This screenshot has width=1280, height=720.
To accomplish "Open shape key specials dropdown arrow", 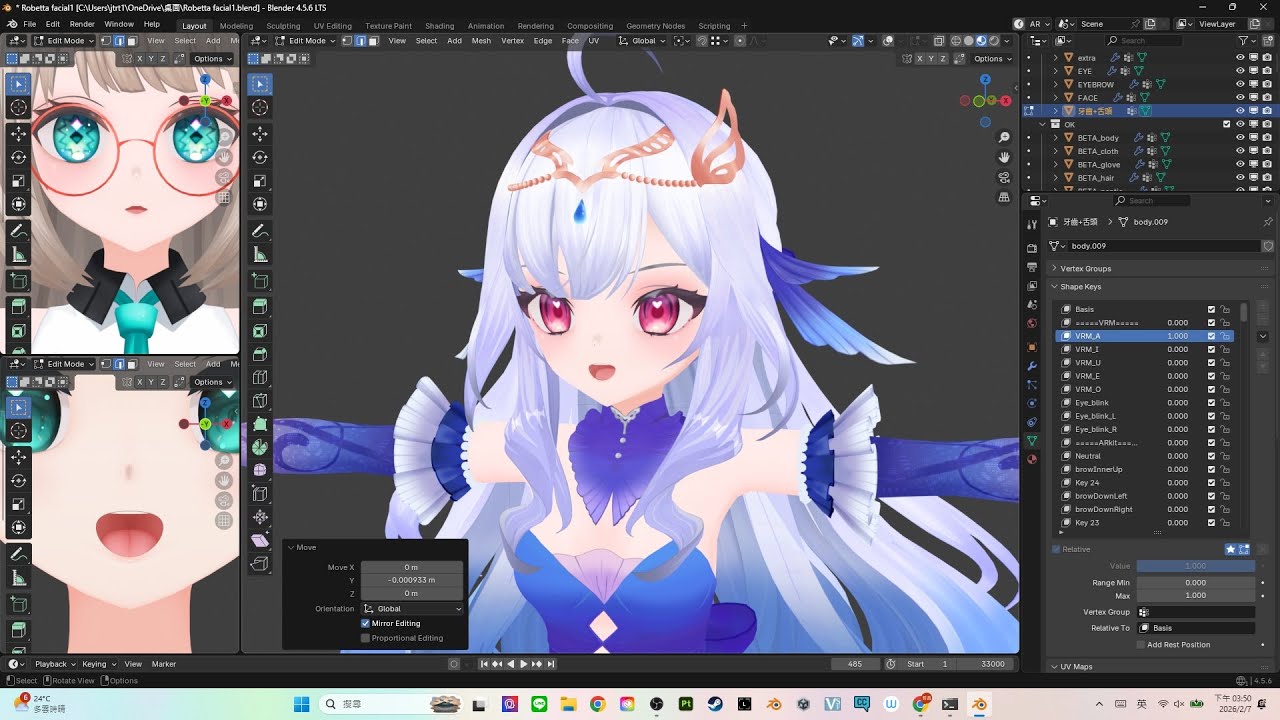I will (x=1263, y=337).
